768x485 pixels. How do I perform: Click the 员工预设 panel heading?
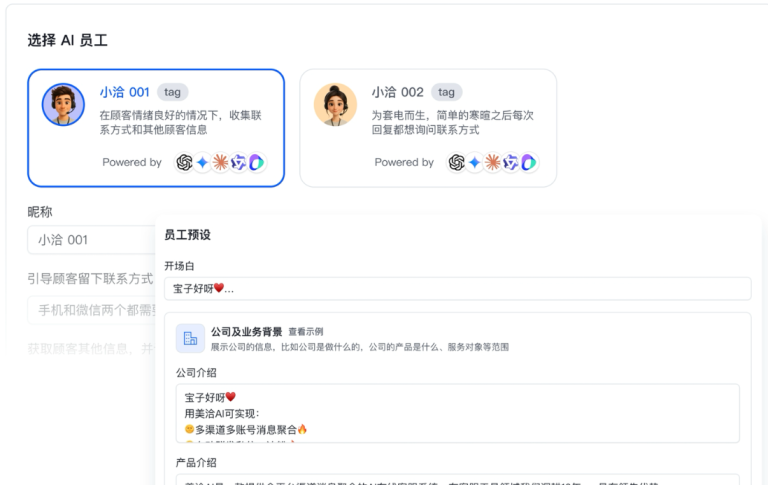pos(188,235)
